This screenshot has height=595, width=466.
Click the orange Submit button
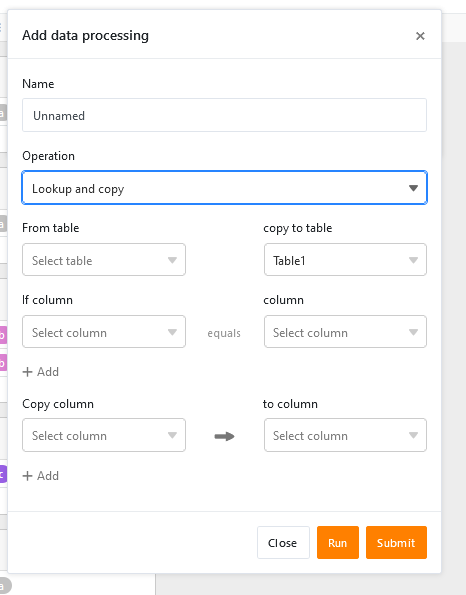tap(396, 543)
